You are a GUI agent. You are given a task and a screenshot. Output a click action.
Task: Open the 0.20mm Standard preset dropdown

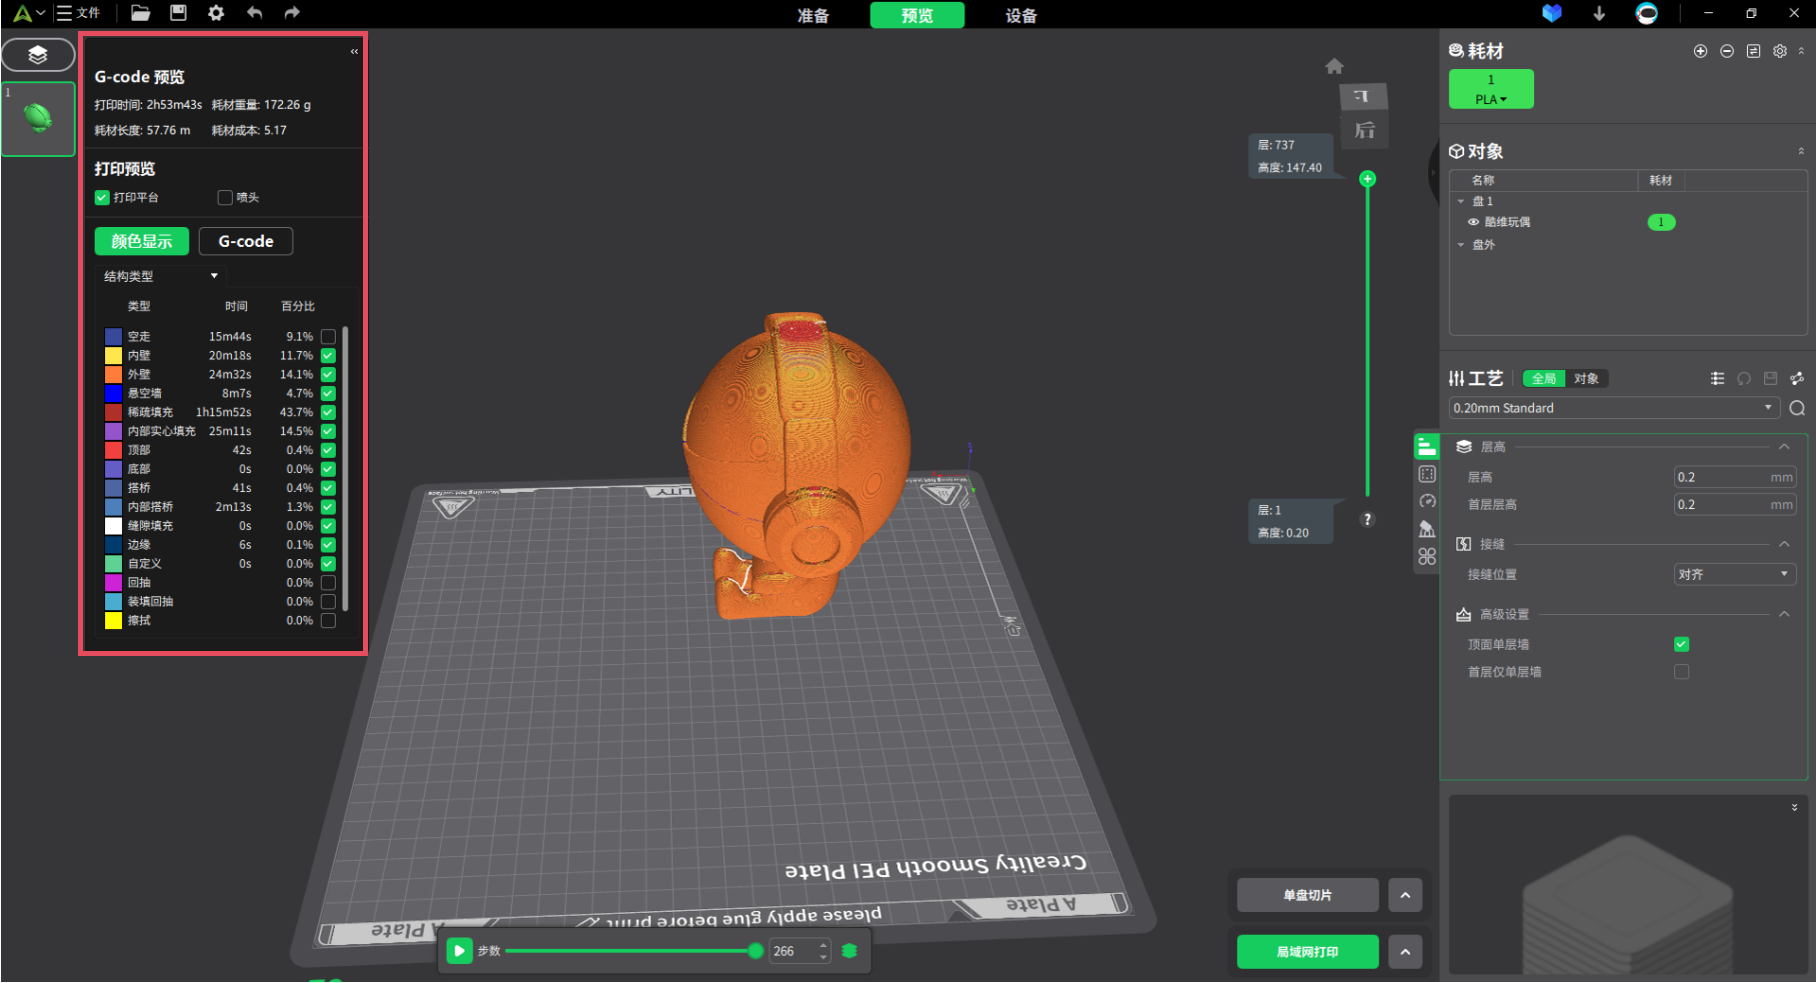1613,408
